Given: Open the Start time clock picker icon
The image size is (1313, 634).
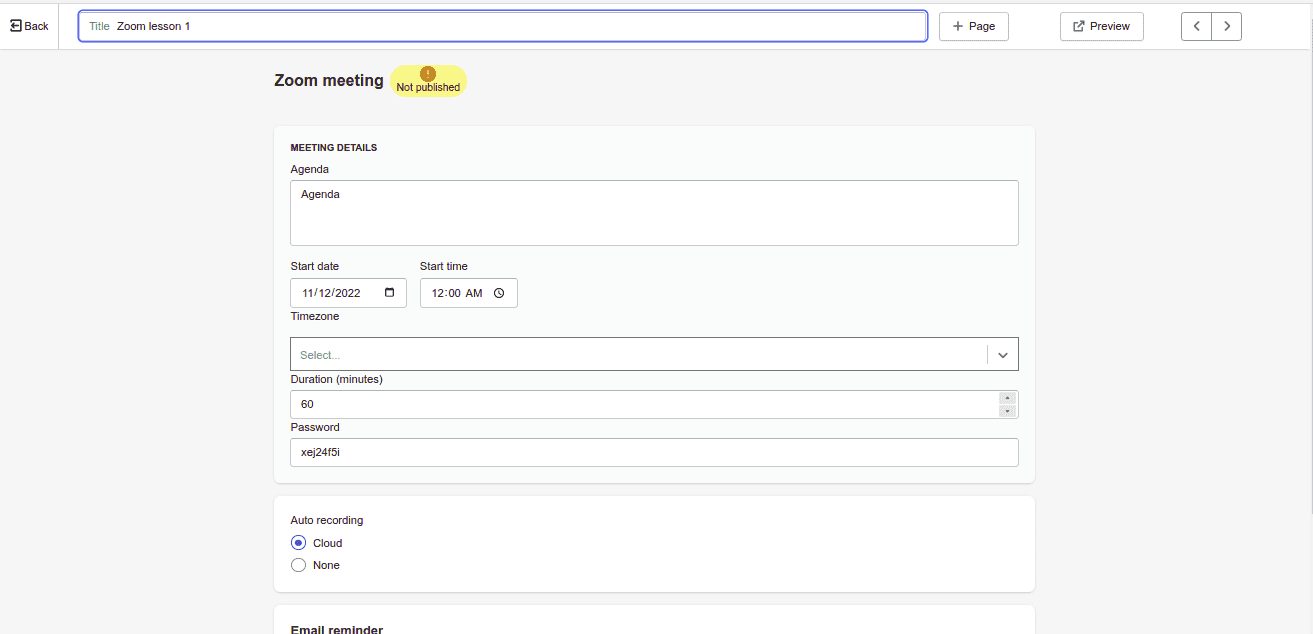Looking at the screenshot, I should [499, 293].
